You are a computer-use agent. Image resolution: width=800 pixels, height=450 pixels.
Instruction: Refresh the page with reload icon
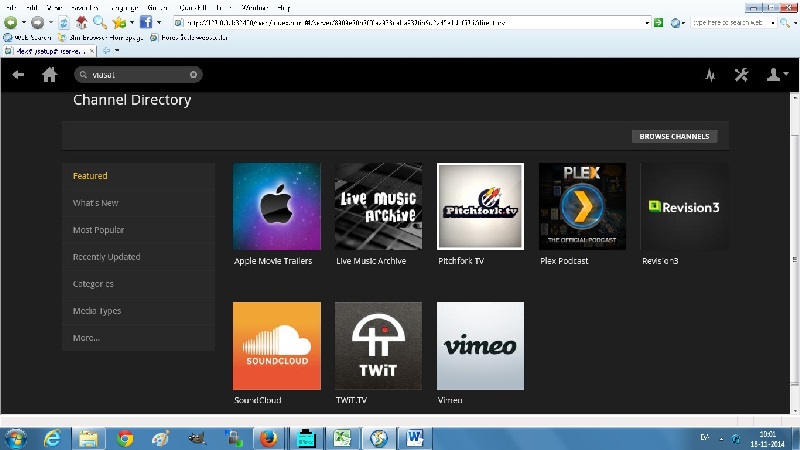click(64, 22)
